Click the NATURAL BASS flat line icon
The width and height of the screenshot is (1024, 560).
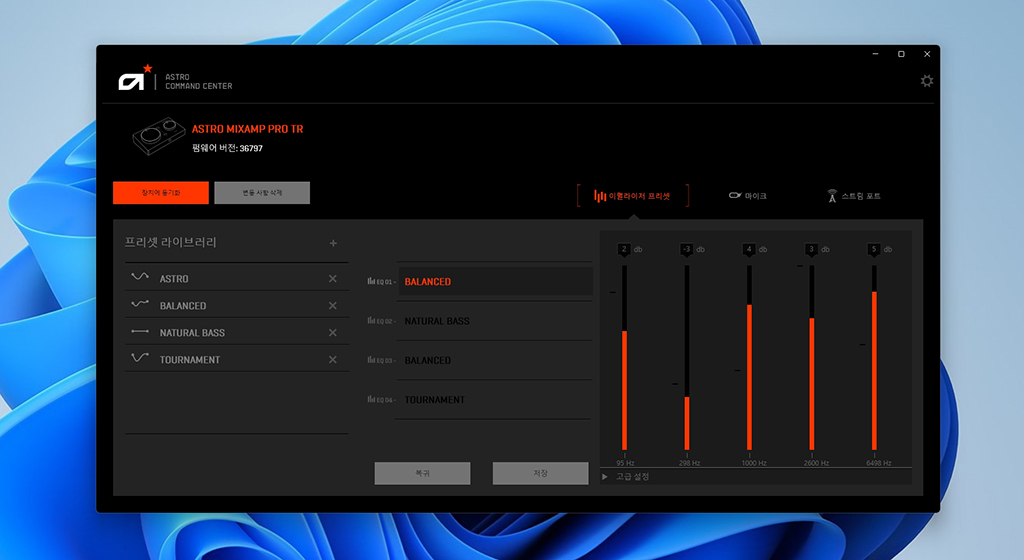pos(140,332)
